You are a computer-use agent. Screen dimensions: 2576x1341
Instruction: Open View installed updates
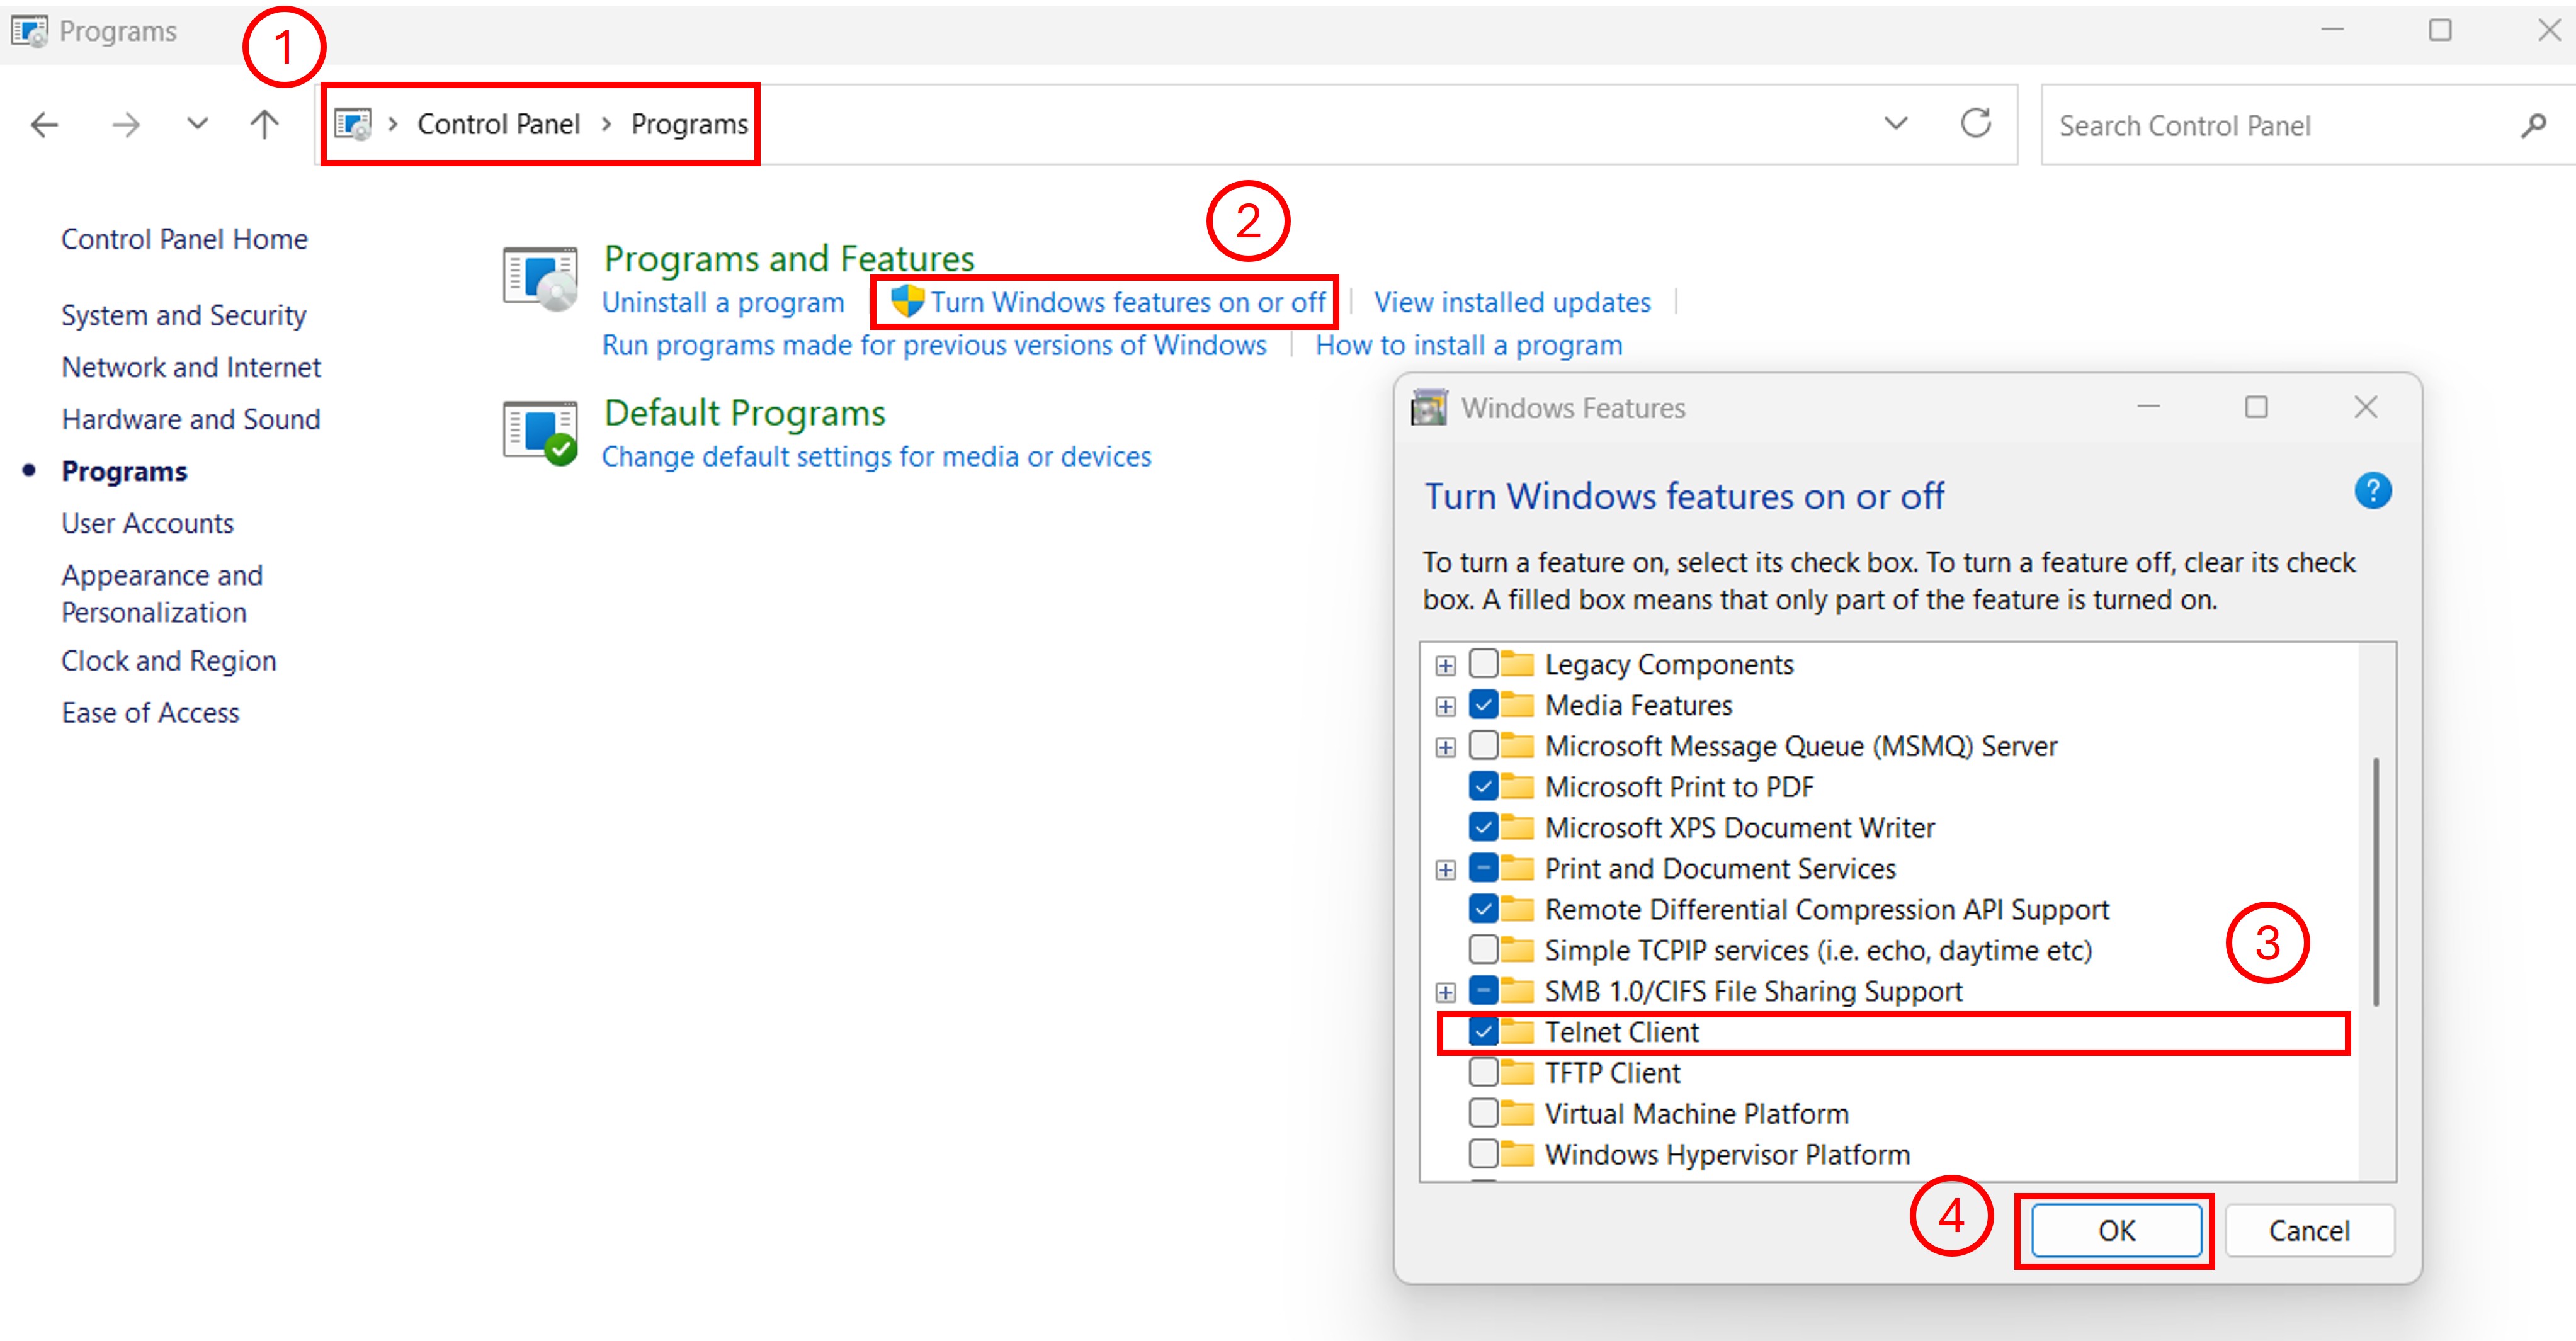1512,302
